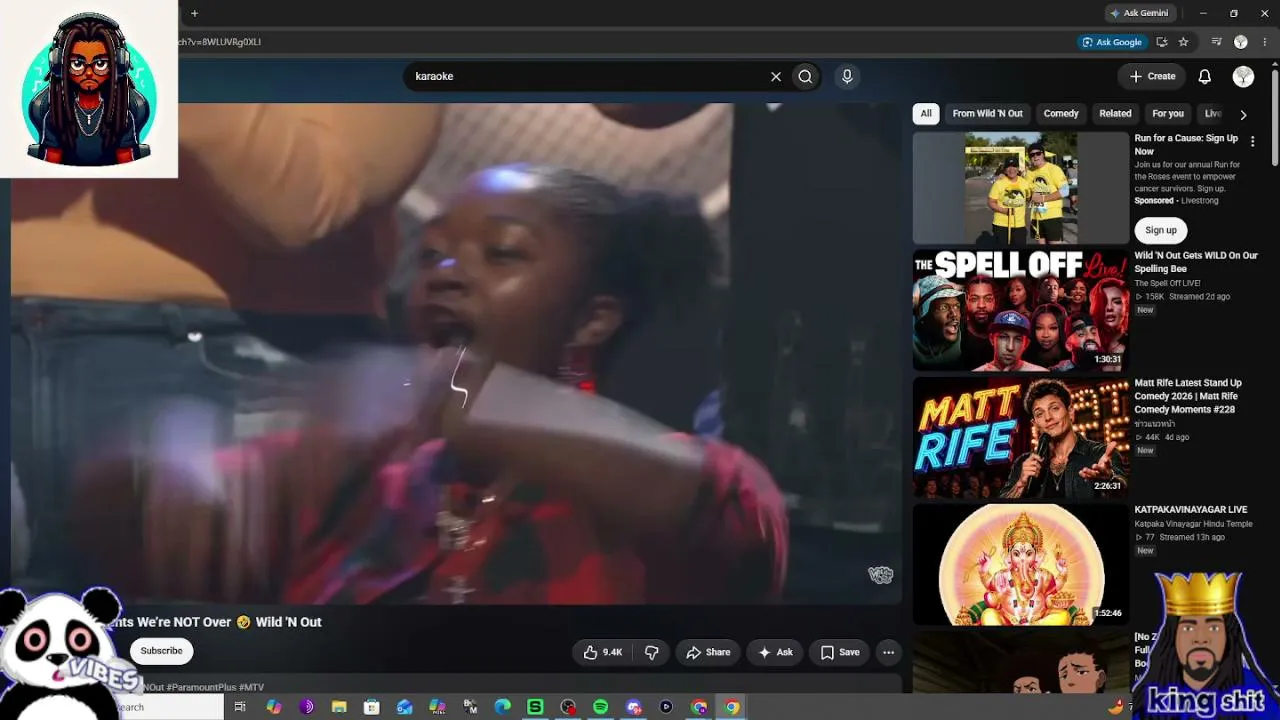Click the Ask button under the video
Image resolution: width=1280 pixels, height=720 pixels.
click(775, 652)
